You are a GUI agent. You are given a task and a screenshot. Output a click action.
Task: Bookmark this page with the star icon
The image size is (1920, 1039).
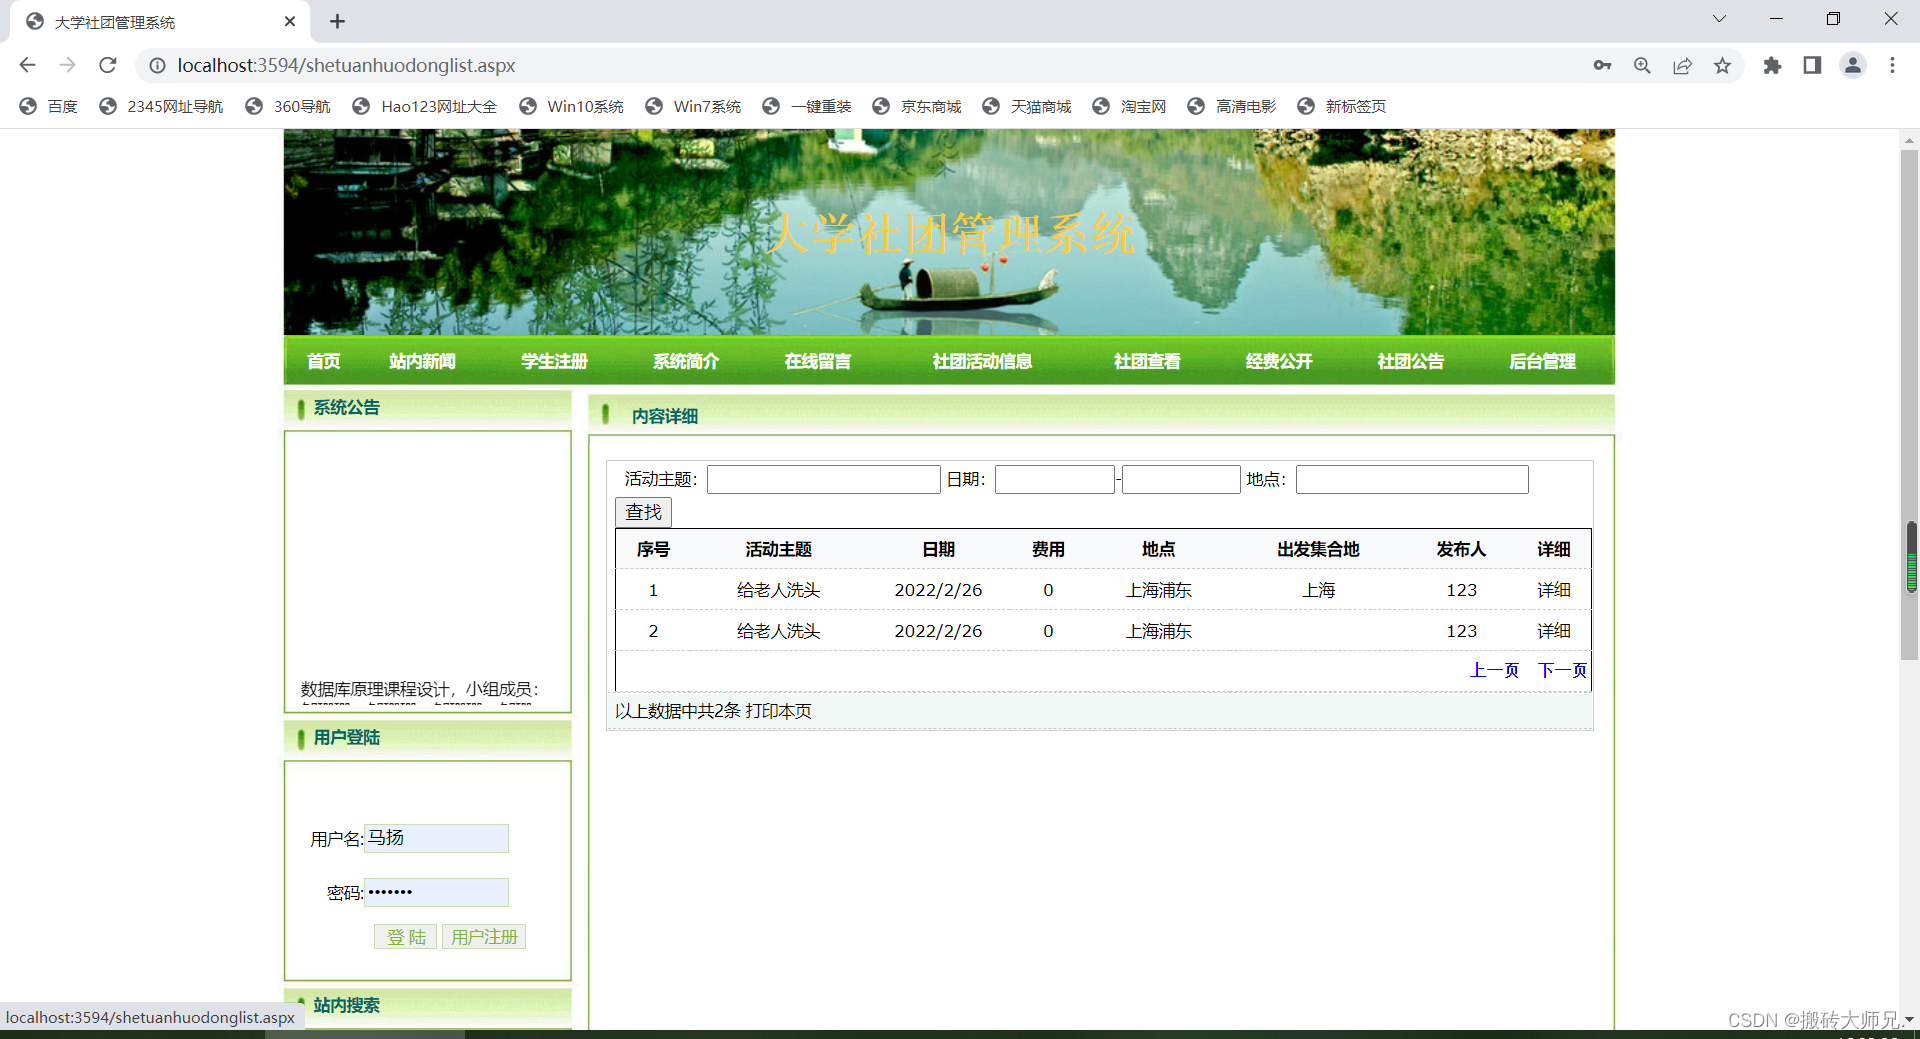click(x=1722, y=65)
